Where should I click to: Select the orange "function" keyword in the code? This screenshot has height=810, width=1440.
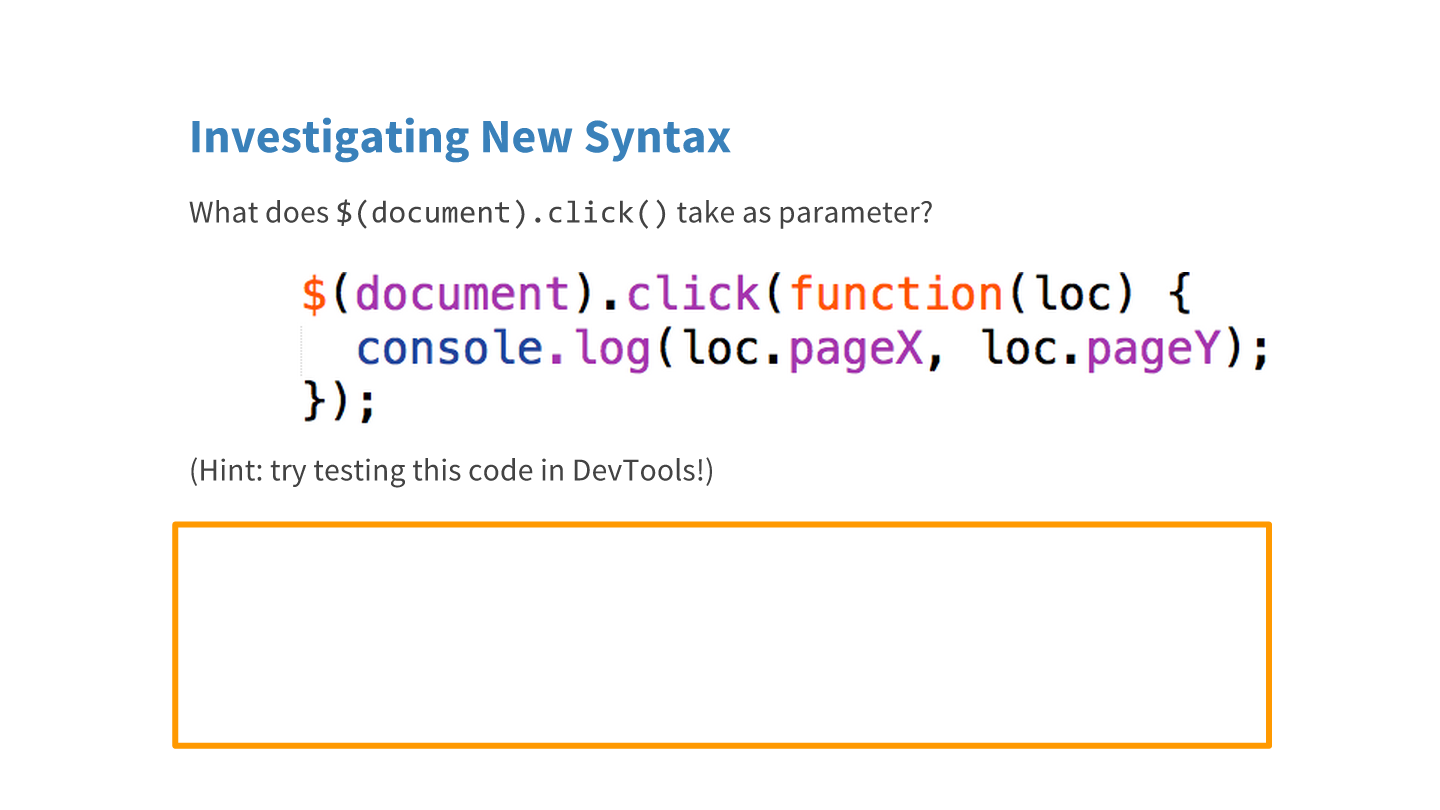pyautogui.click(x=896, y=294)
